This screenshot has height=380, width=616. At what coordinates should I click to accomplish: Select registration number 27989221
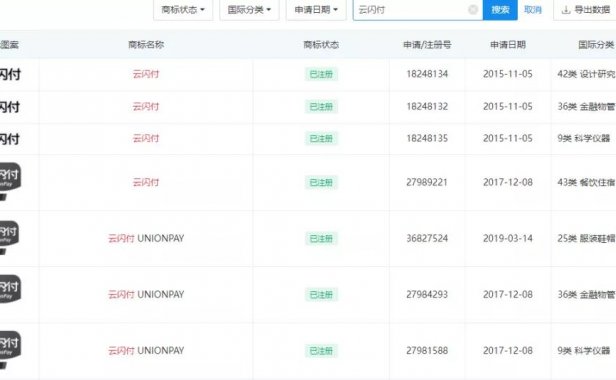427,182
